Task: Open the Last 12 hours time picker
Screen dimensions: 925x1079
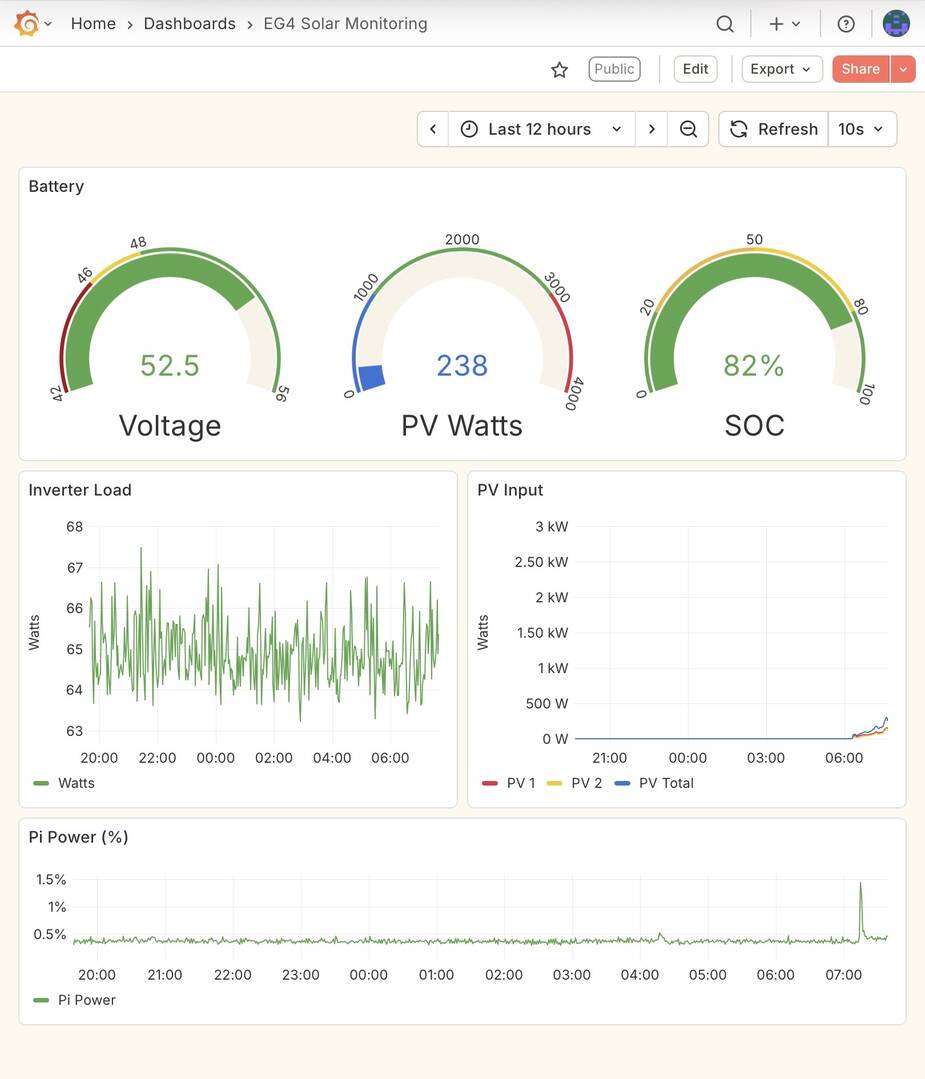Action: [x=540, y=129]
